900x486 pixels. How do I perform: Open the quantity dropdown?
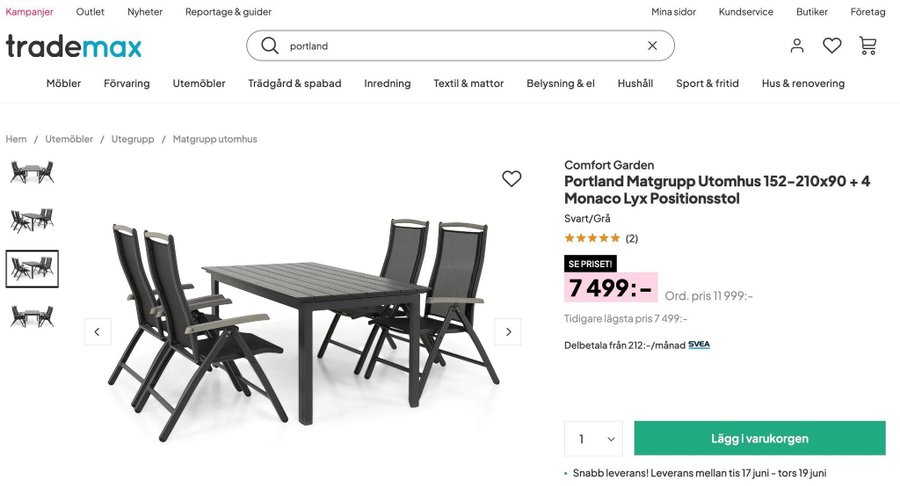coord(593,439)
